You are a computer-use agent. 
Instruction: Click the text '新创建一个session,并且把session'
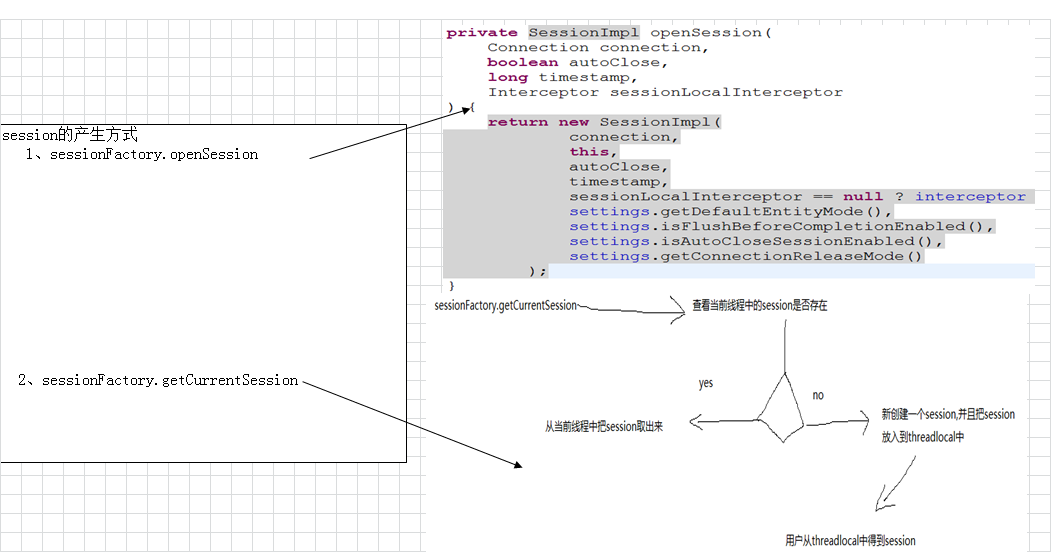pos(948,414)
